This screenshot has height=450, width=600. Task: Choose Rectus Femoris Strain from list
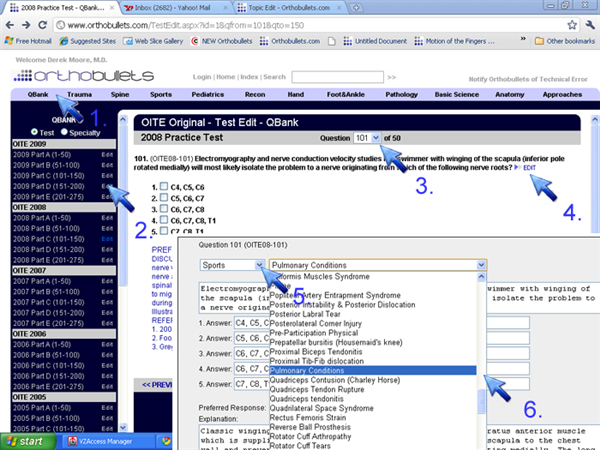pyautogui.click(x=308, y=418)
